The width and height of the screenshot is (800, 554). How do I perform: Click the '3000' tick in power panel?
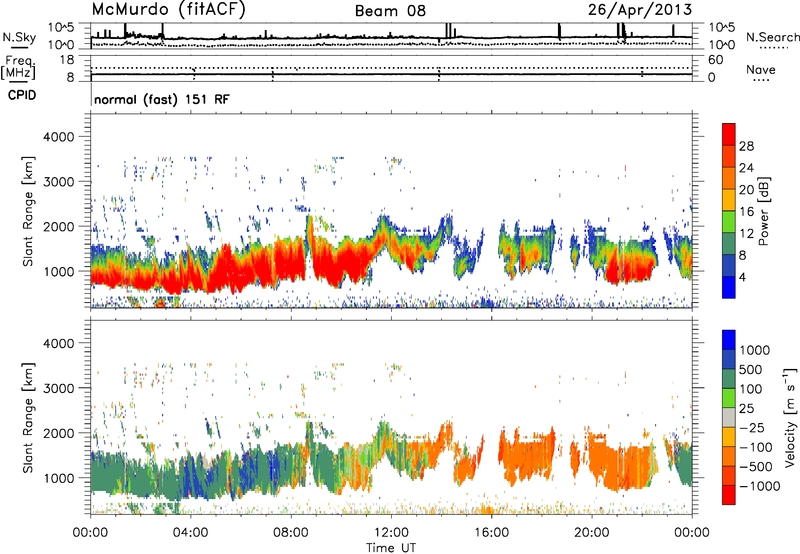pos(58,182)
